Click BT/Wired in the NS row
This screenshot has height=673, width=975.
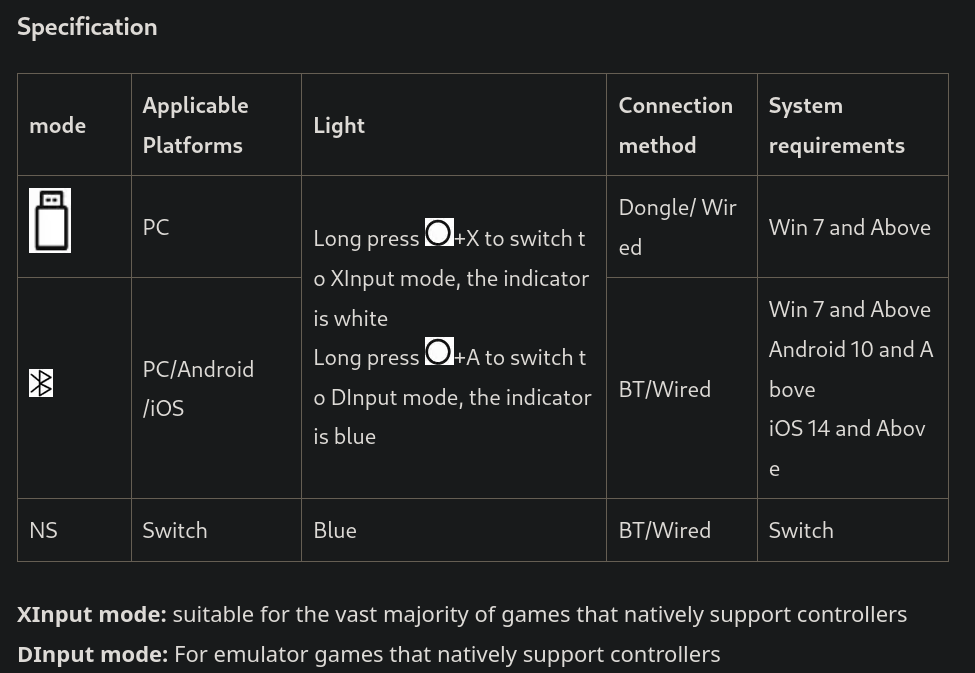665,530
